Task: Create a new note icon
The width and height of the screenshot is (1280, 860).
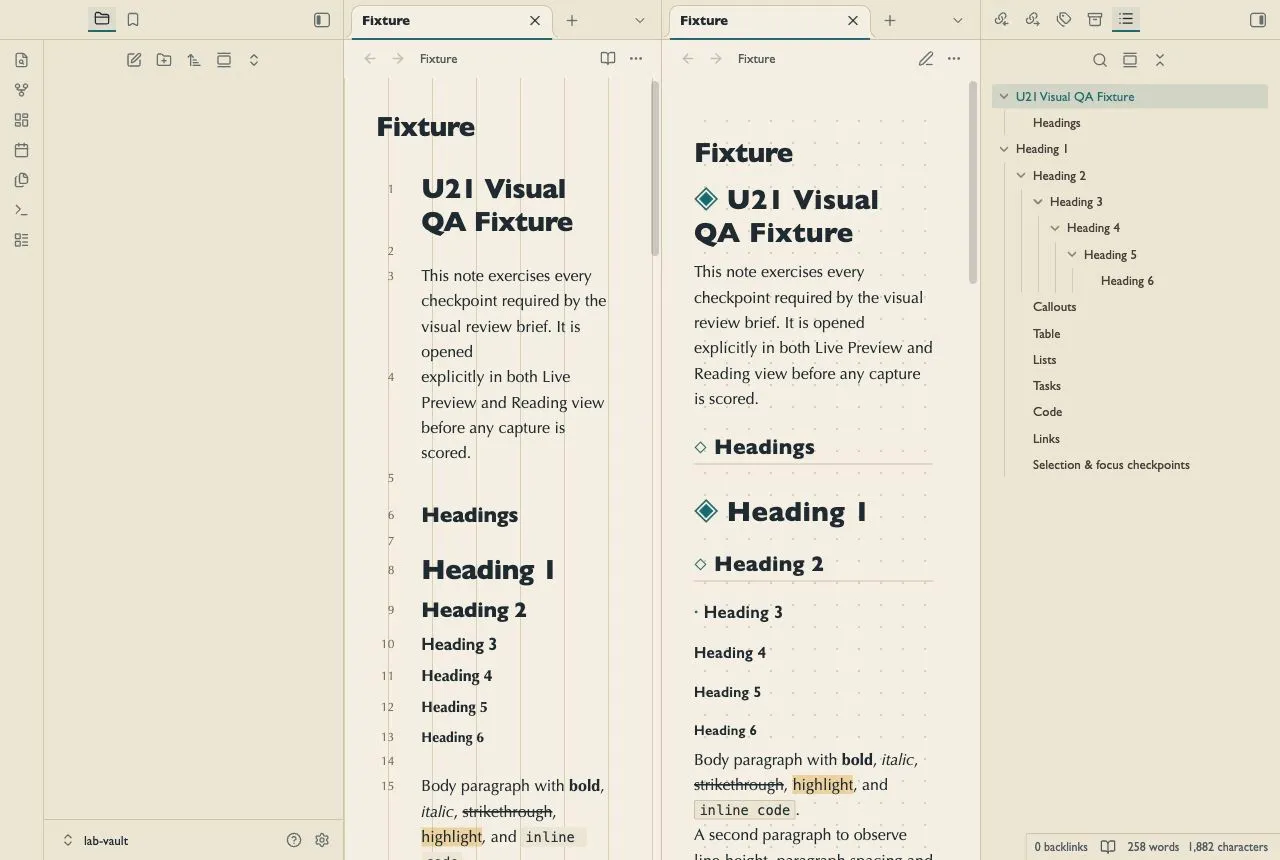Action: tap(134, 60)
